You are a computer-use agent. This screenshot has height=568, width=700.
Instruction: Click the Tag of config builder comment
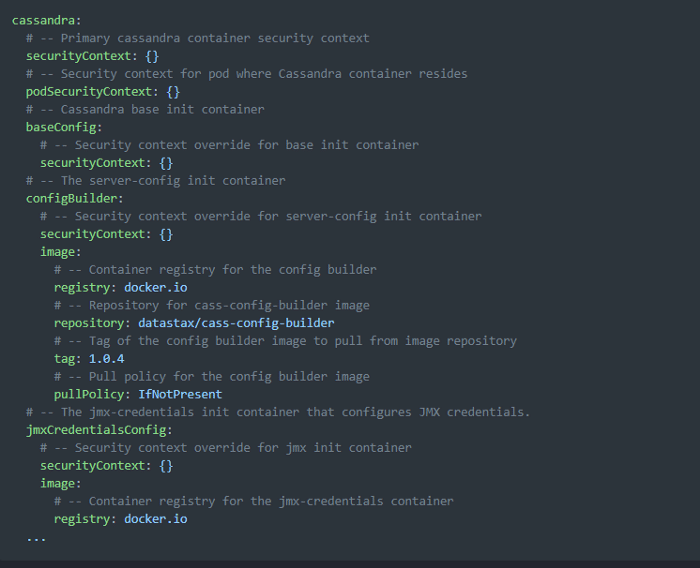[x=285, y=341]
